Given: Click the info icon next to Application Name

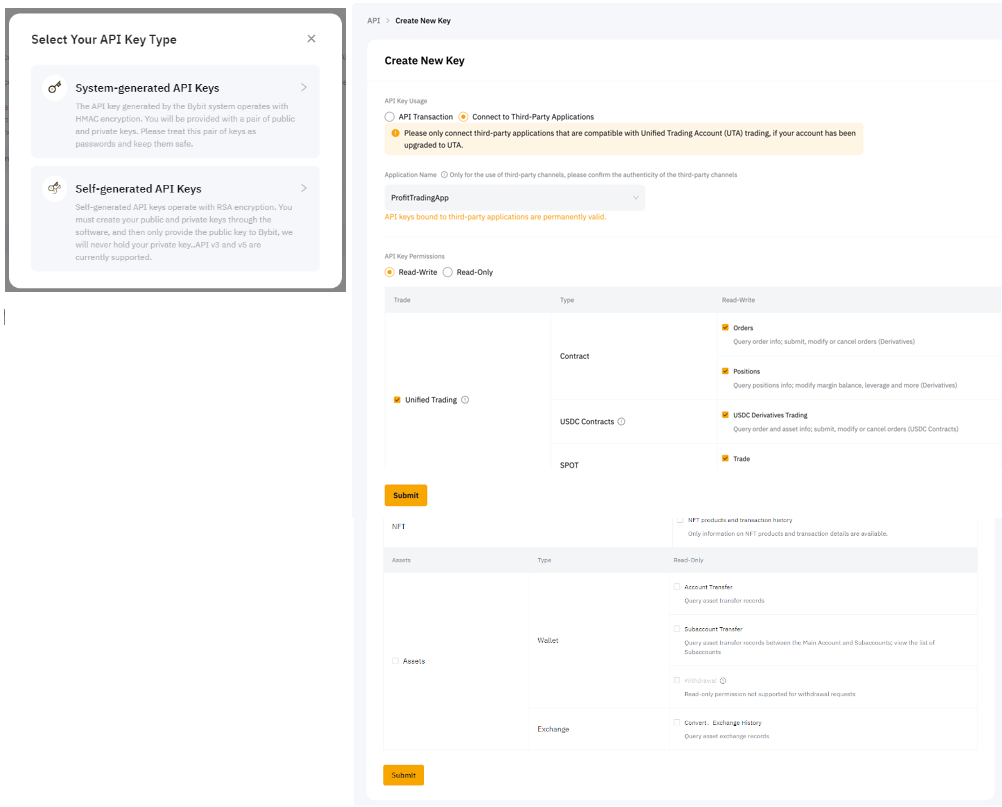Looking at the screenshot, I should point(444,175).
